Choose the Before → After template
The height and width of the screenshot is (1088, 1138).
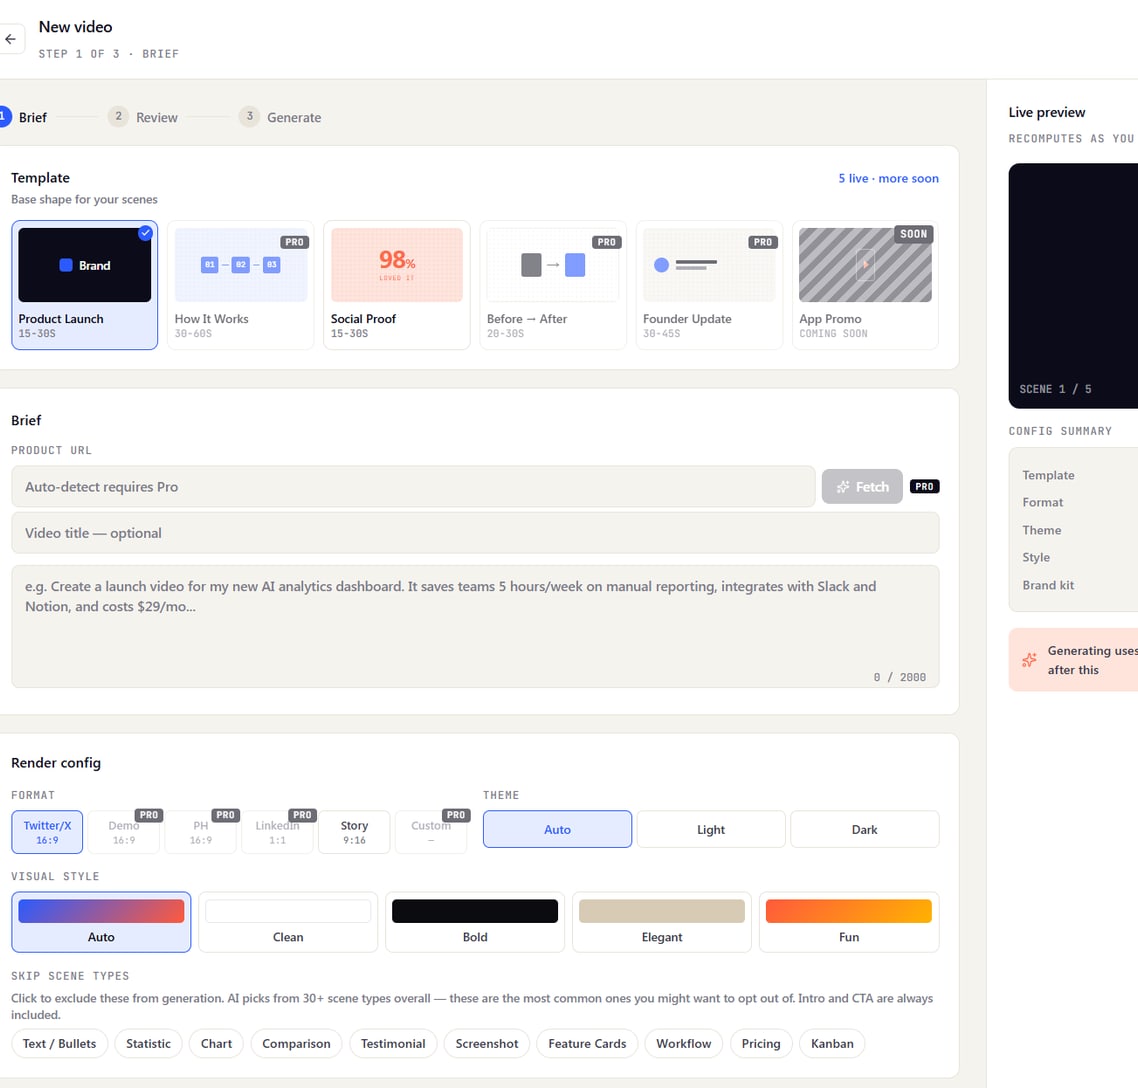click(x=552, y=285)
